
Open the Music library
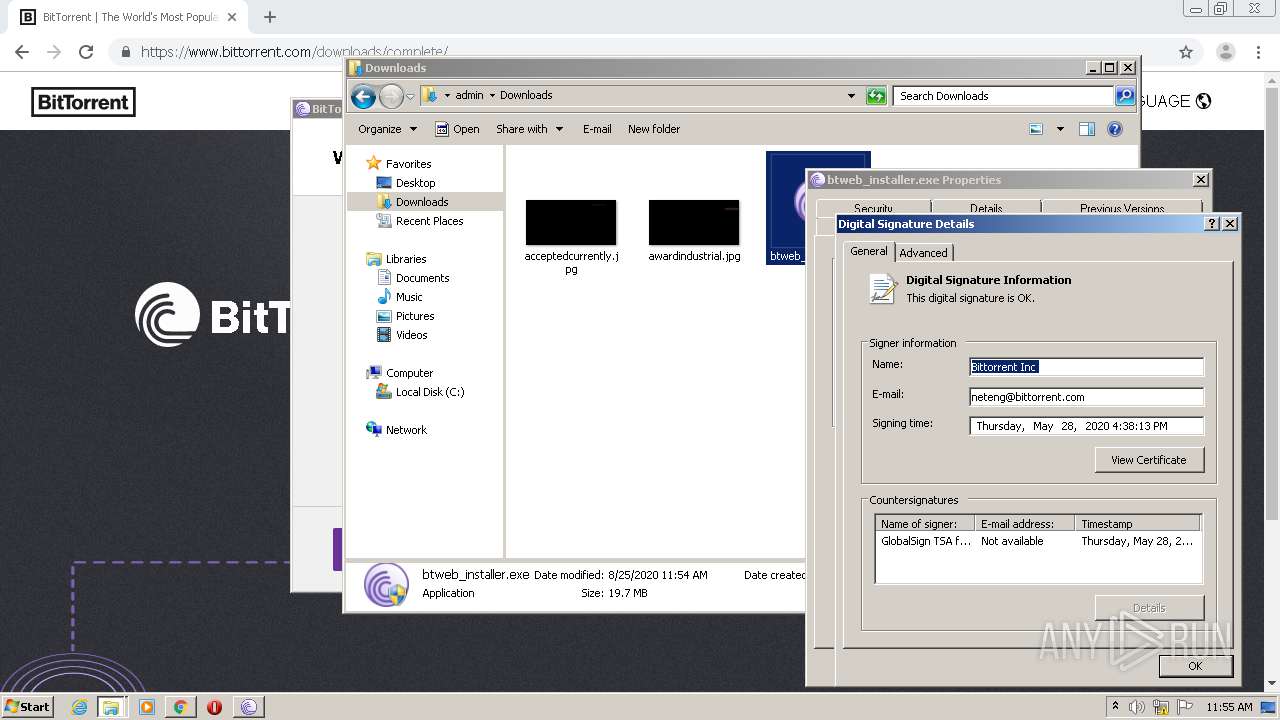coord(409,297)
